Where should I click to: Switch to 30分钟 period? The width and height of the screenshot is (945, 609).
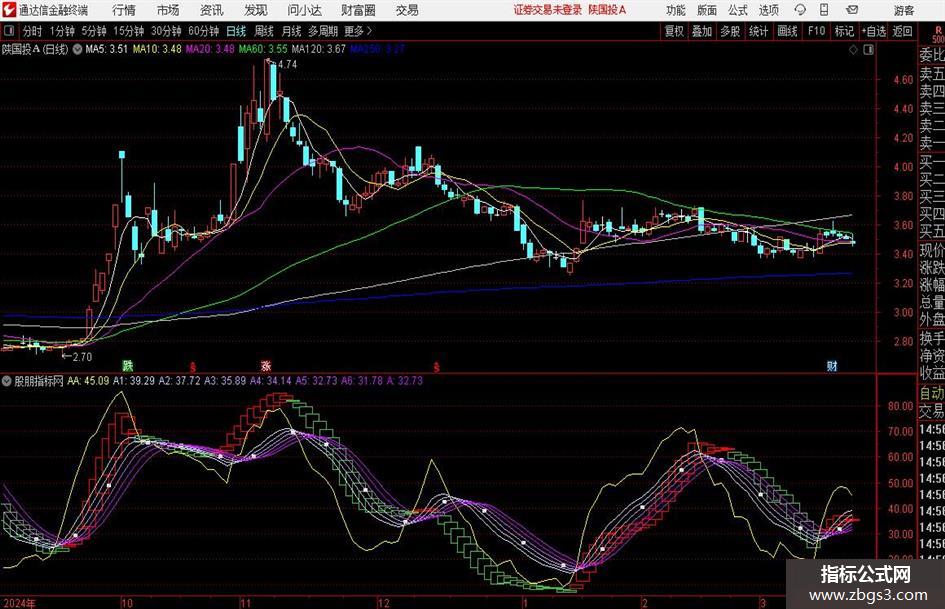click(166, 31)
